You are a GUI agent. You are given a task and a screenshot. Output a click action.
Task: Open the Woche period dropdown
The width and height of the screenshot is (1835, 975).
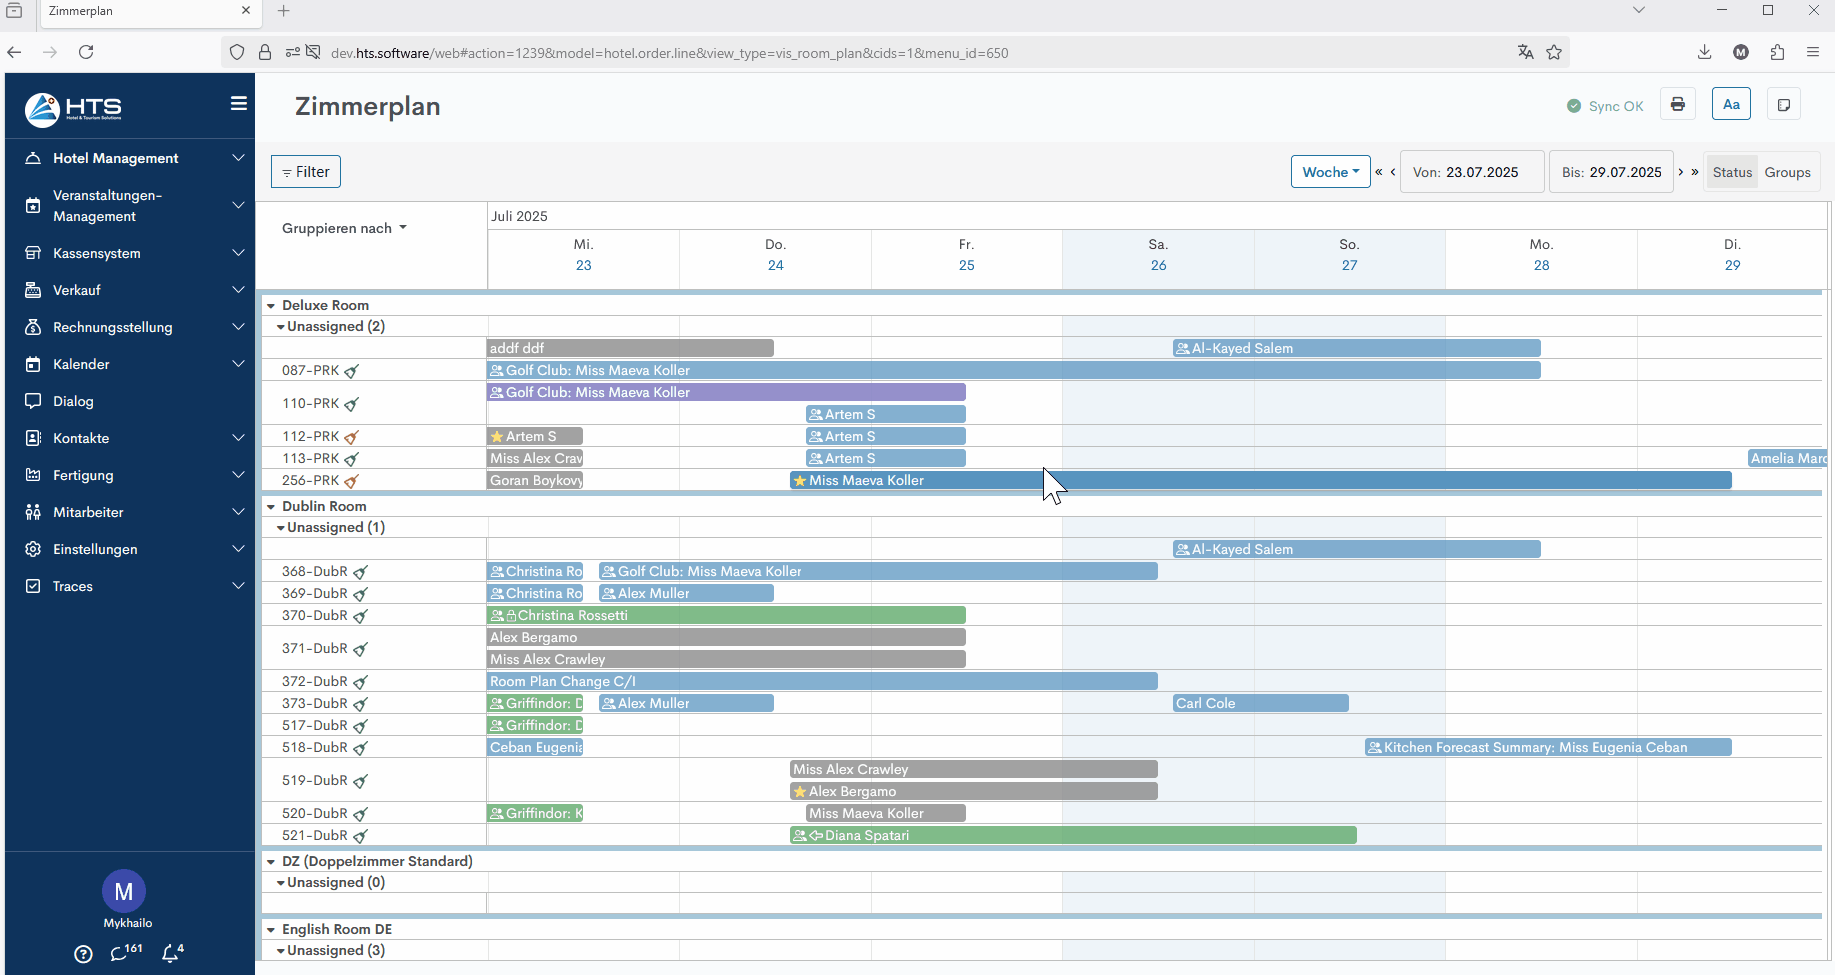pyautogui.click(x=1330, y=172)
